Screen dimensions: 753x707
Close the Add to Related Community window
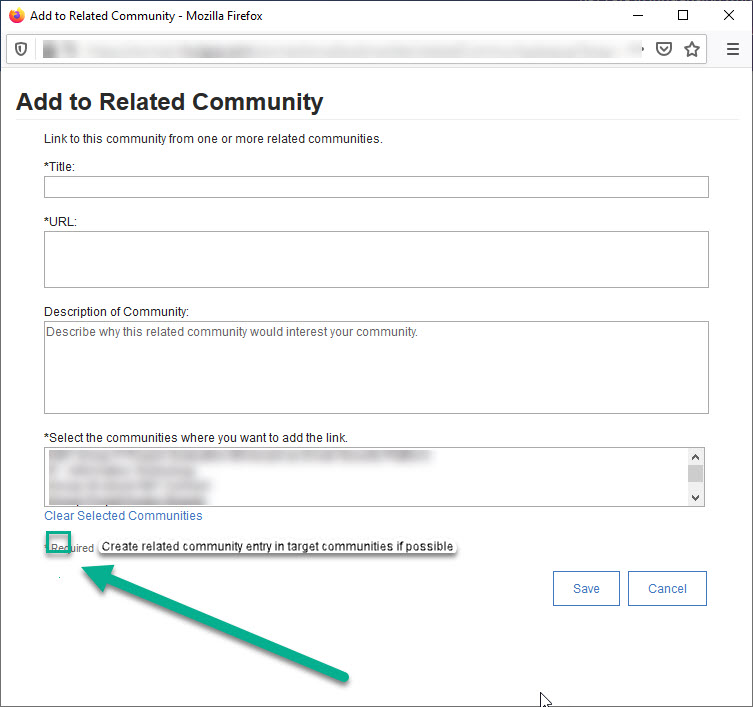[729, 16]
